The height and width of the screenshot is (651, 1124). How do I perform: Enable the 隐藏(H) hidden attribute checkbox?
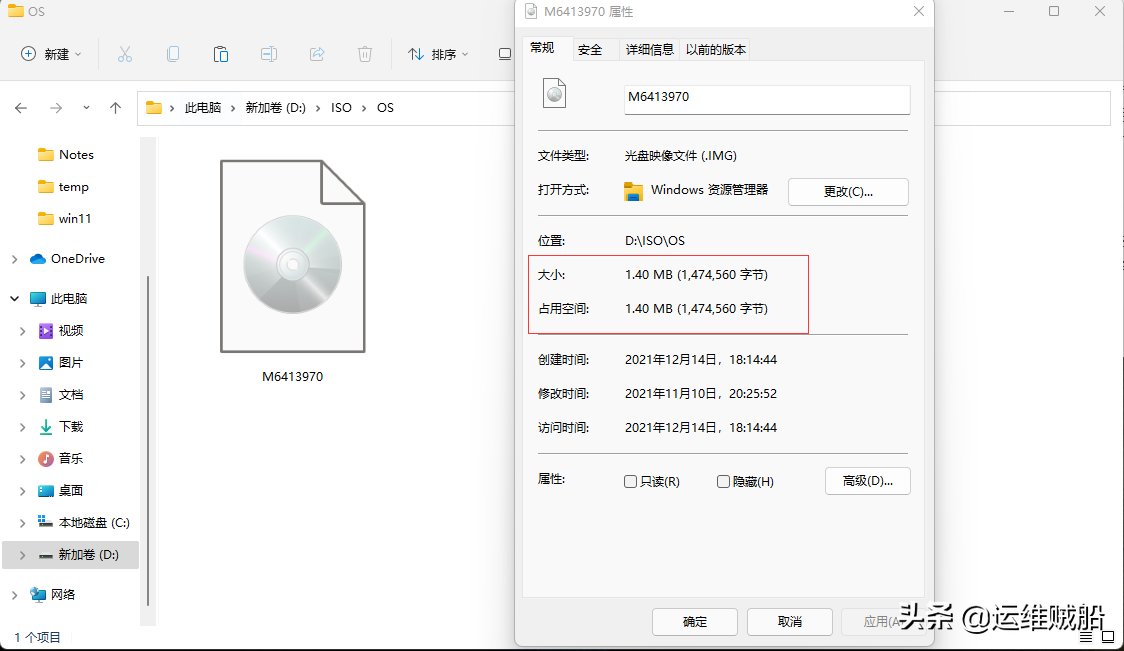(723, 481)
